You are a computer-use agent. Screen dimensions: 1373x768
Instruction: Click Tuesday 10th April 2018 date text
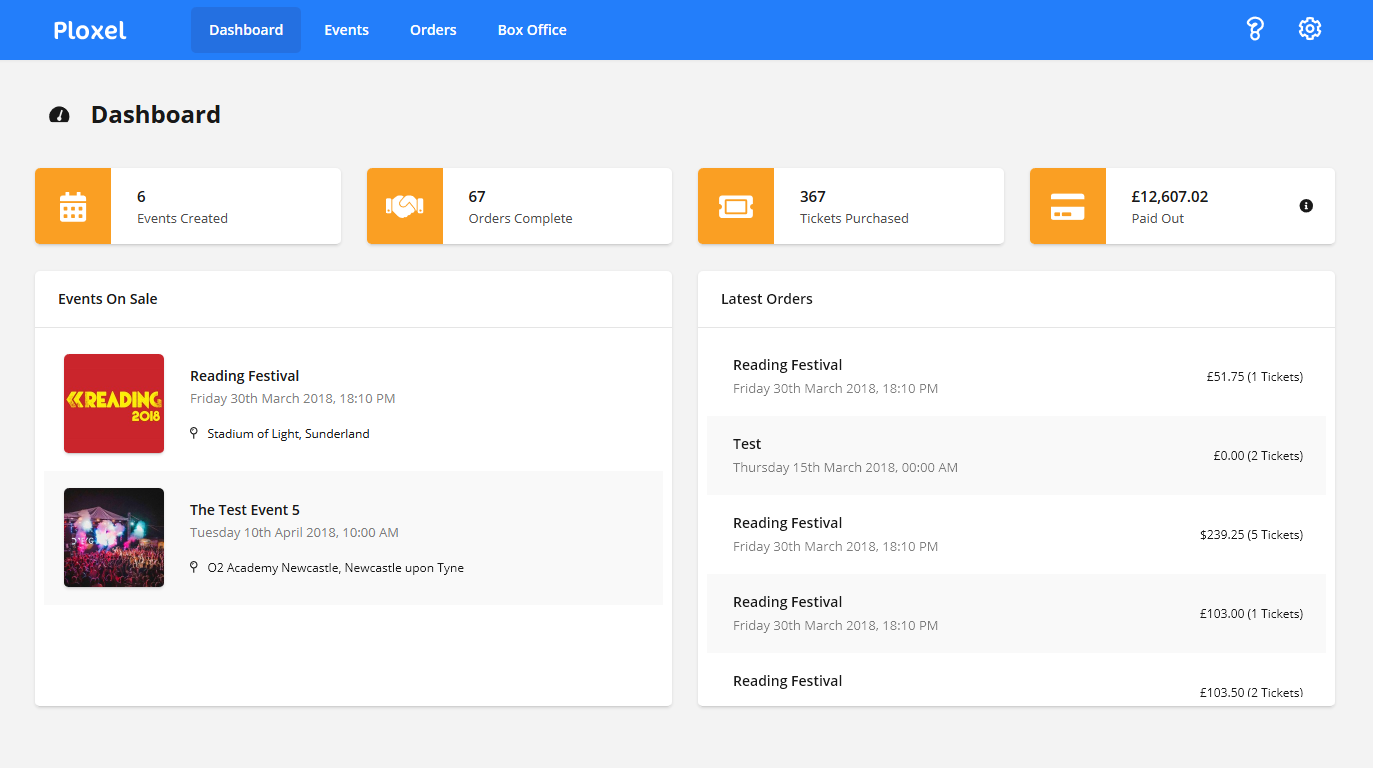pyautogui.click(x=294, y=533)
